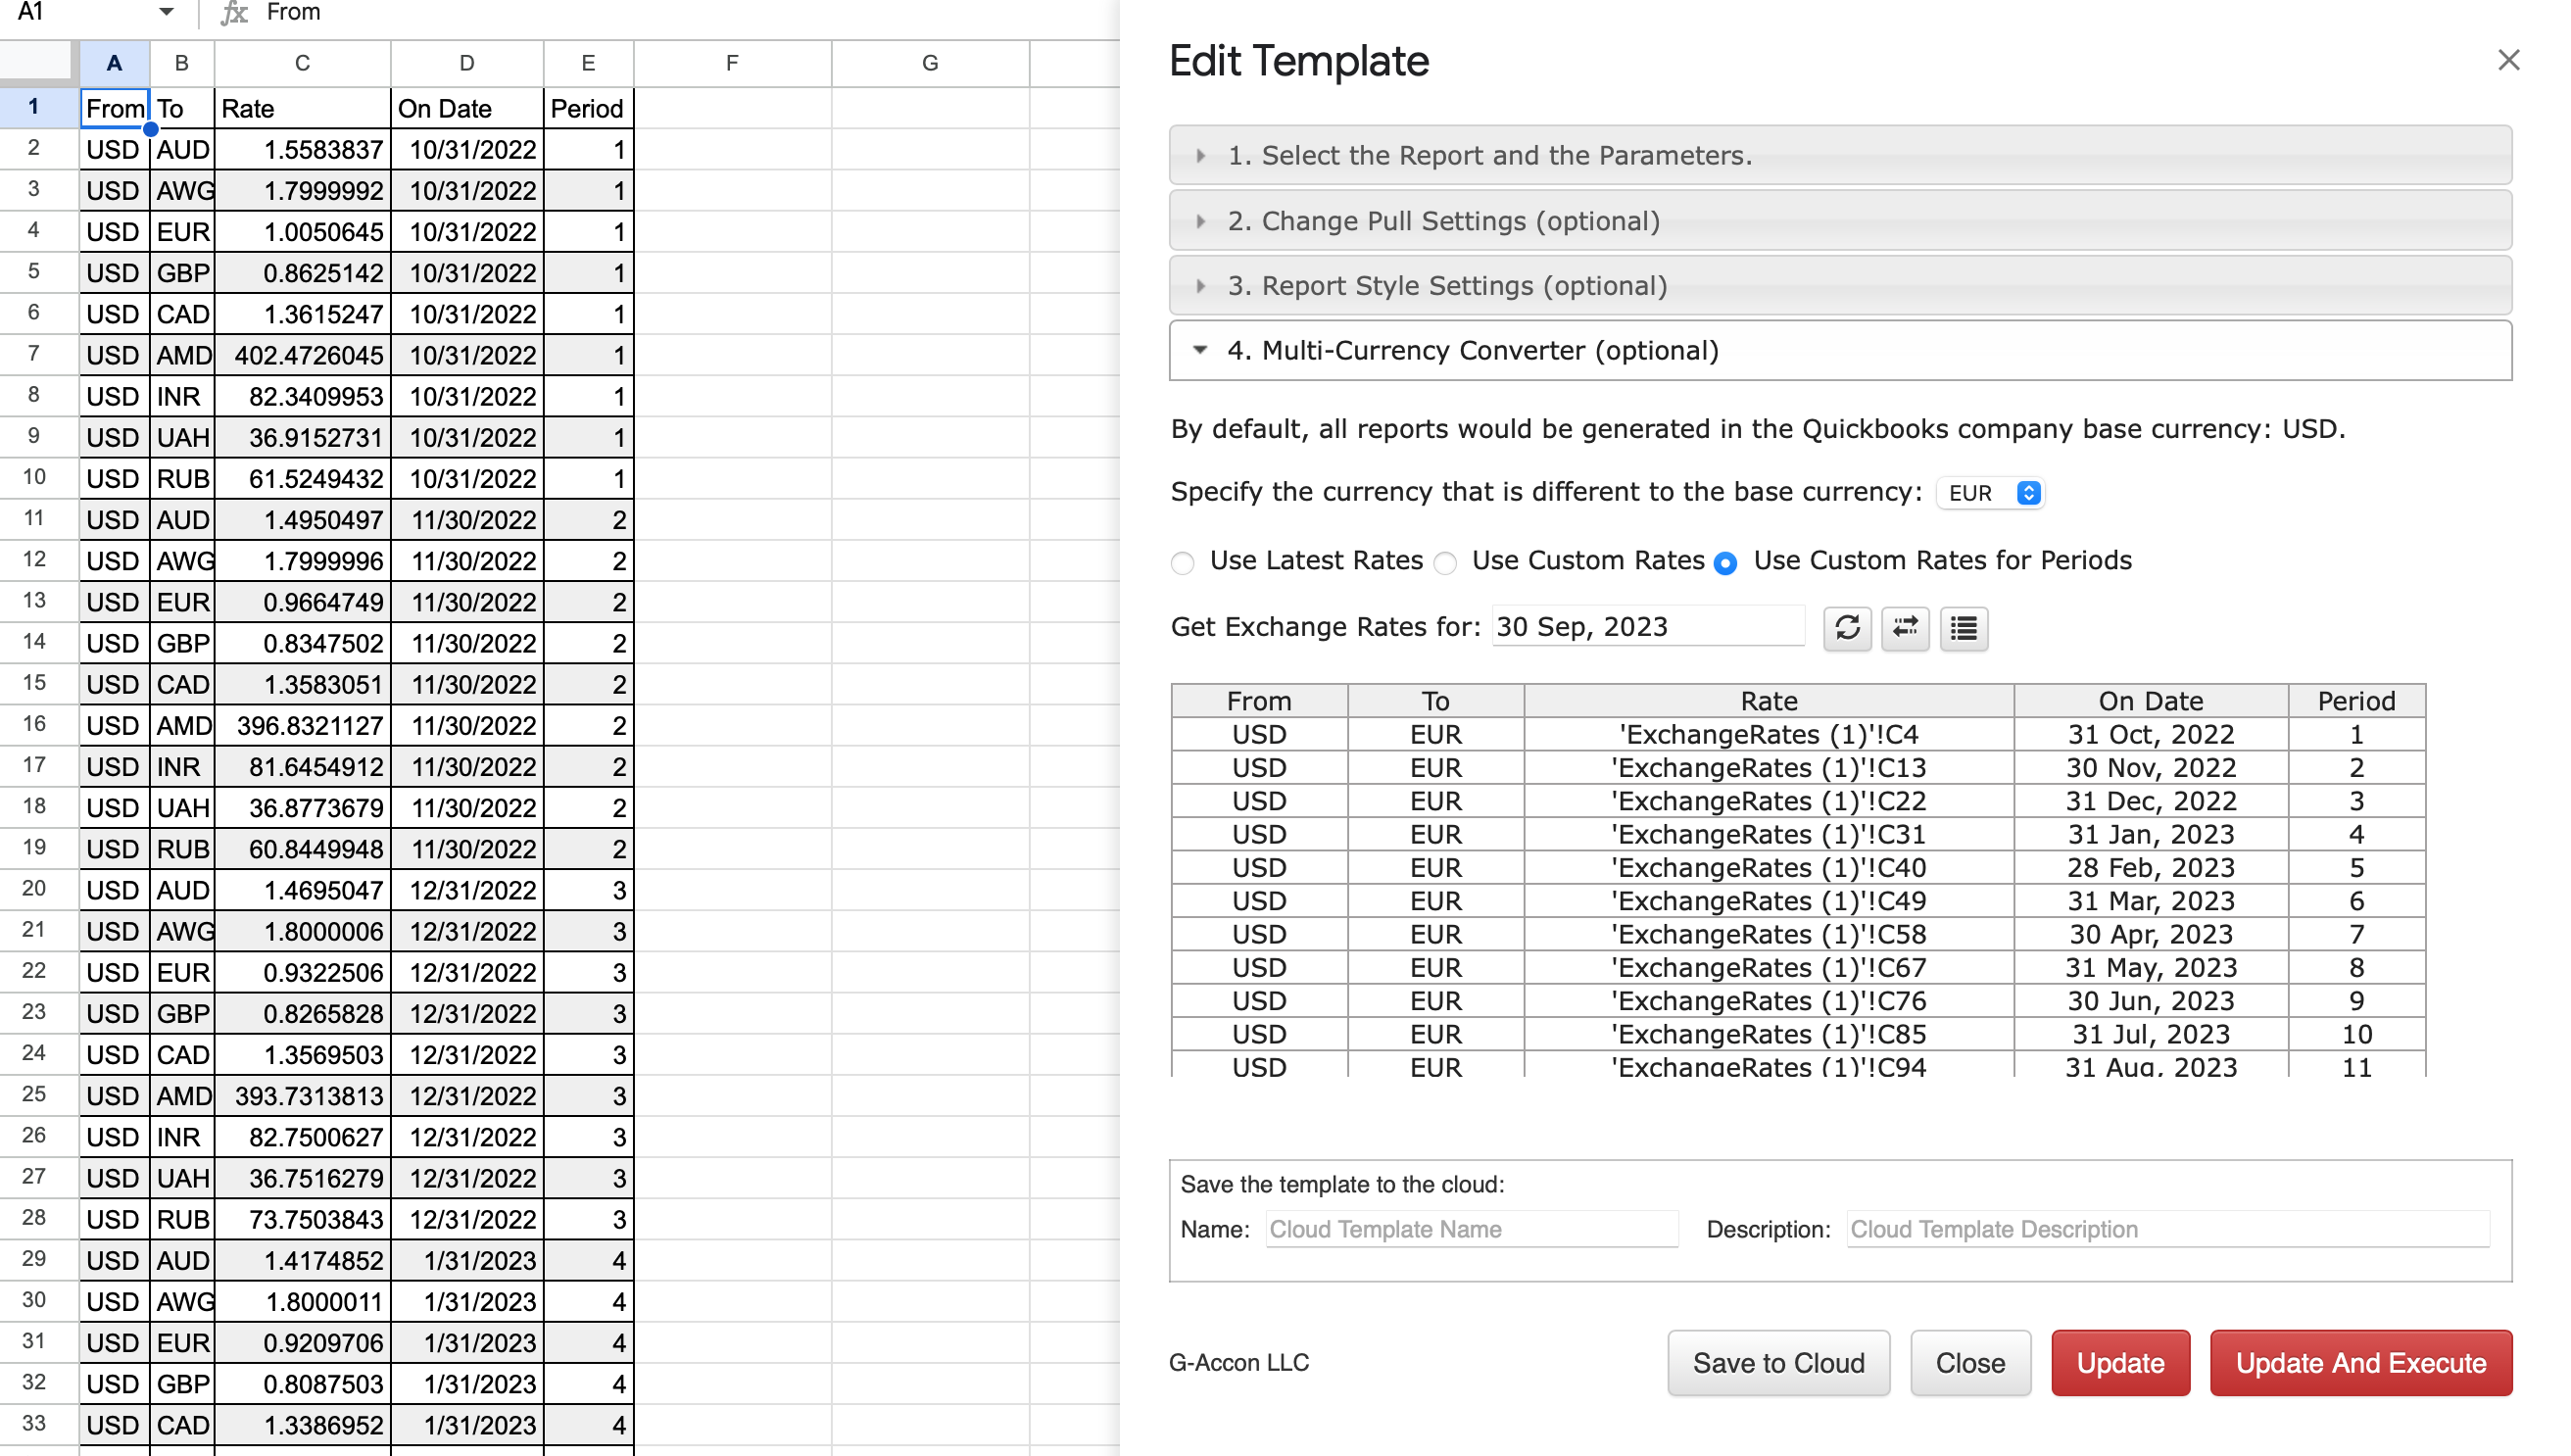2571x1456 pixels.
Task: Click rate cell 73.7503843
Action: [302, 1219]
